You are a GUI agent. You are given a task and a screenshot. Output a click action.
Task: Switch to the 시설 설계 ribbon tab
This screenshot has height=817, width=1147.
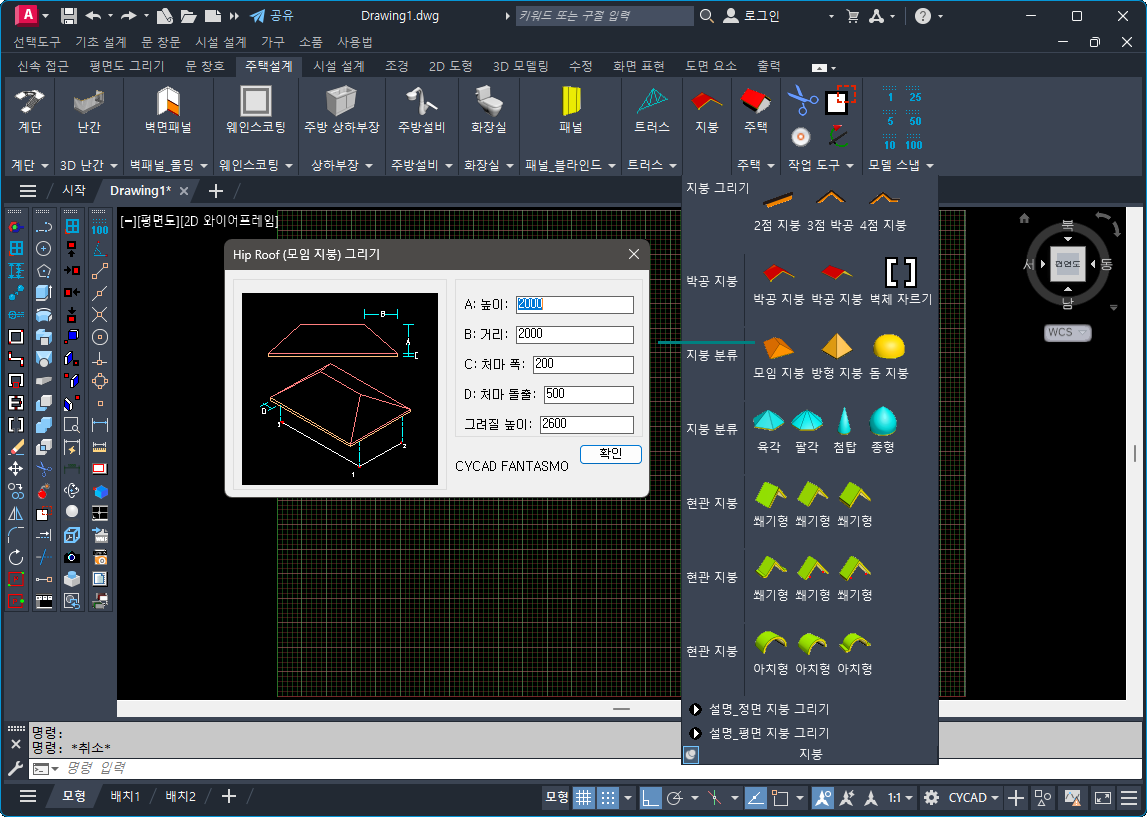point(339,66)
